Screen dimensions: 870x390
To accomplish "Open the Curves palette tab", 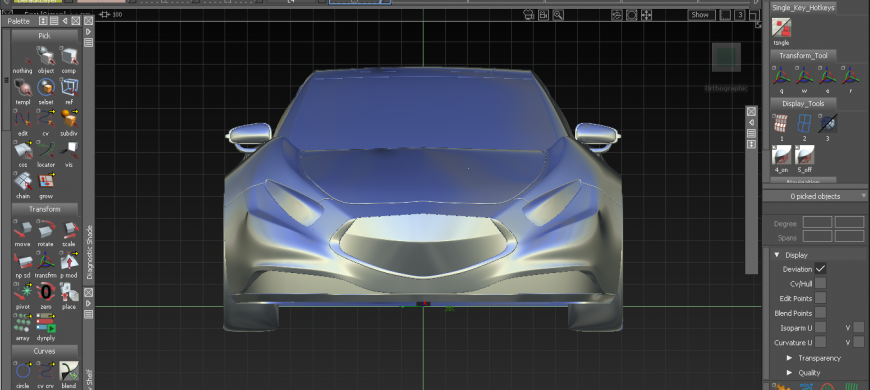I will click(x=44, y=351).
